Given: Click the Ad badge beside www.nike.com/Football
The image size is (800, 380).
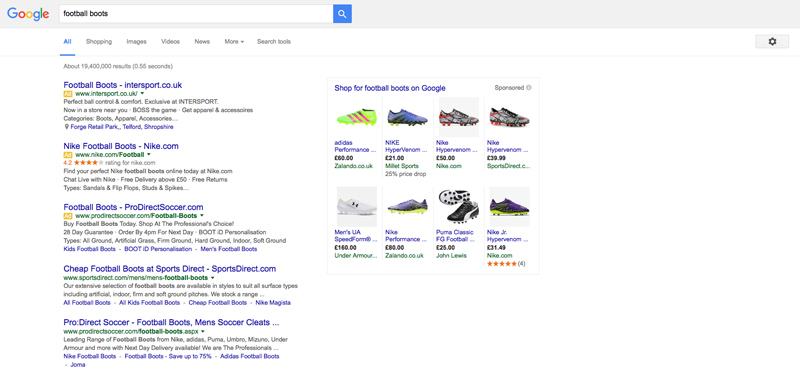Looking at the screenshot, I should click(68, 155).
